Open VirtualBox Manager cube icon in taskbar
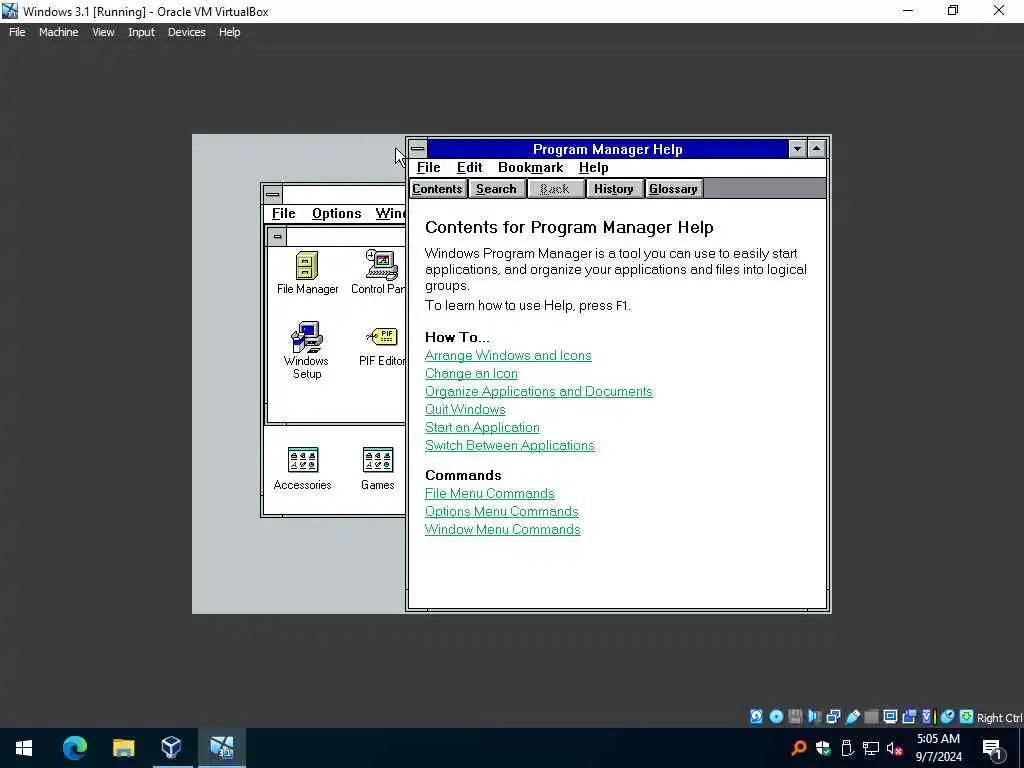Screen dimensions: 1024x768 pos(172,748)
